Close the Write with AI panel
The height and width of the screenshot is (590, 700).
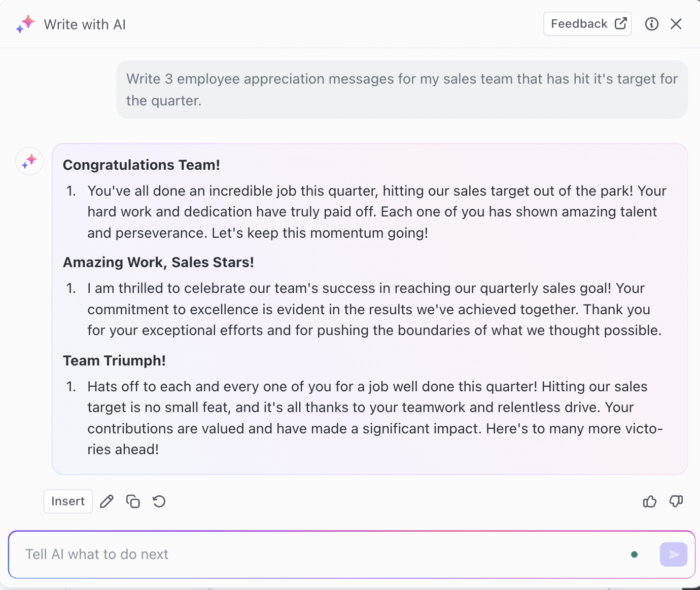pos(676,24)
